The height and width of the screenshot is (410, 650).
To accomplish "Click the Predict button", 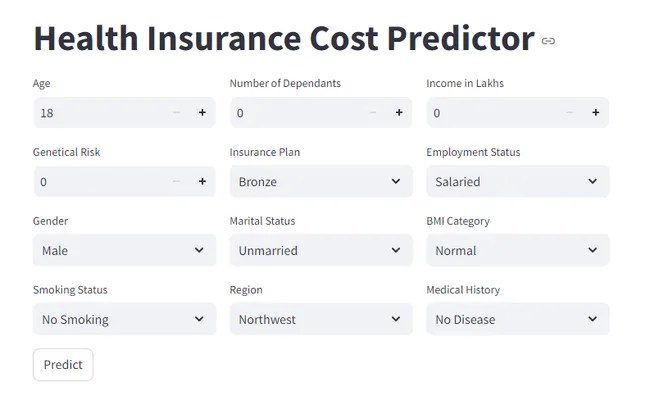I will click(x=63, y=364).
